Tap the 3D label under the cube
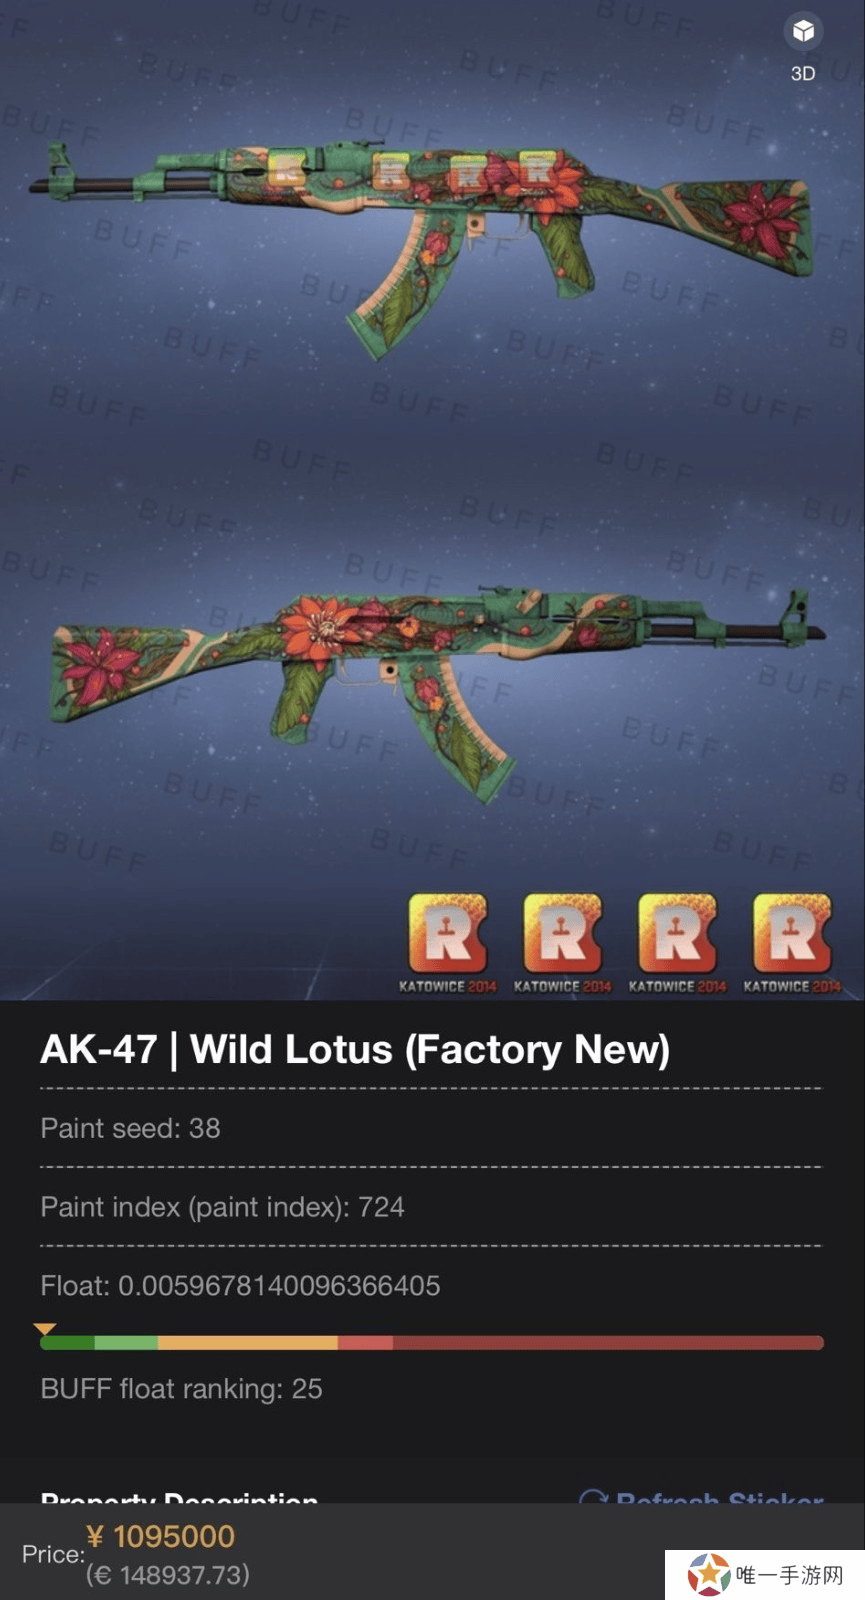Screen dimensions: 865x1600 pyautogui.click(x=803, y=74)
